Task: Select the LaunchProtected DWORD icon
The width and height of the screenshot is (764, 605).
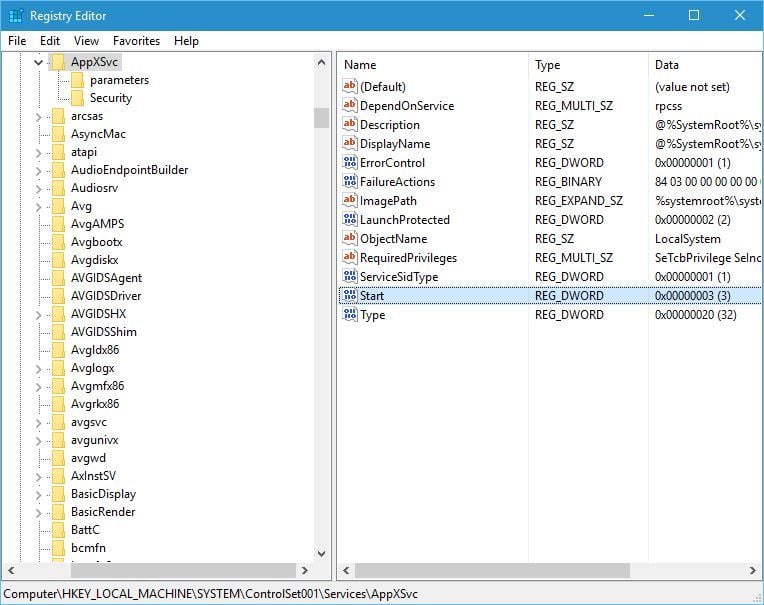Action: 349,220
